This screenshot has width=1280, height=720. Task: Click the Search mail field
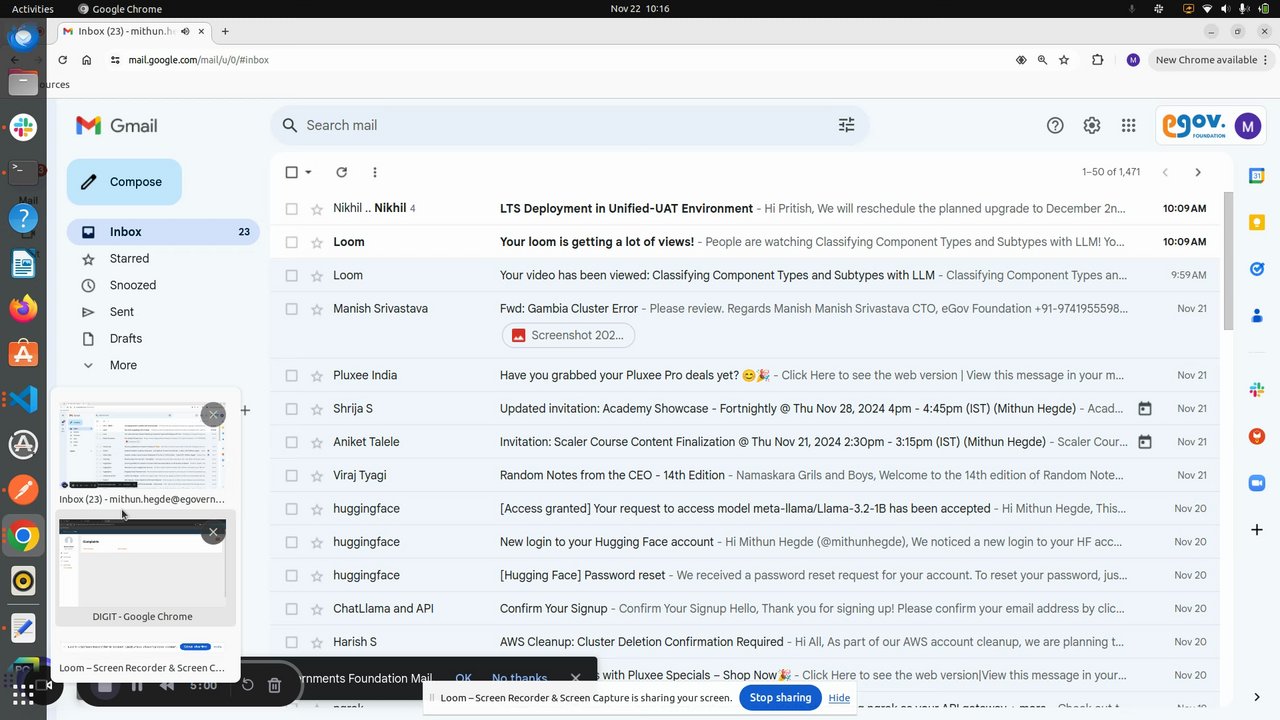[x=570, y=125]
